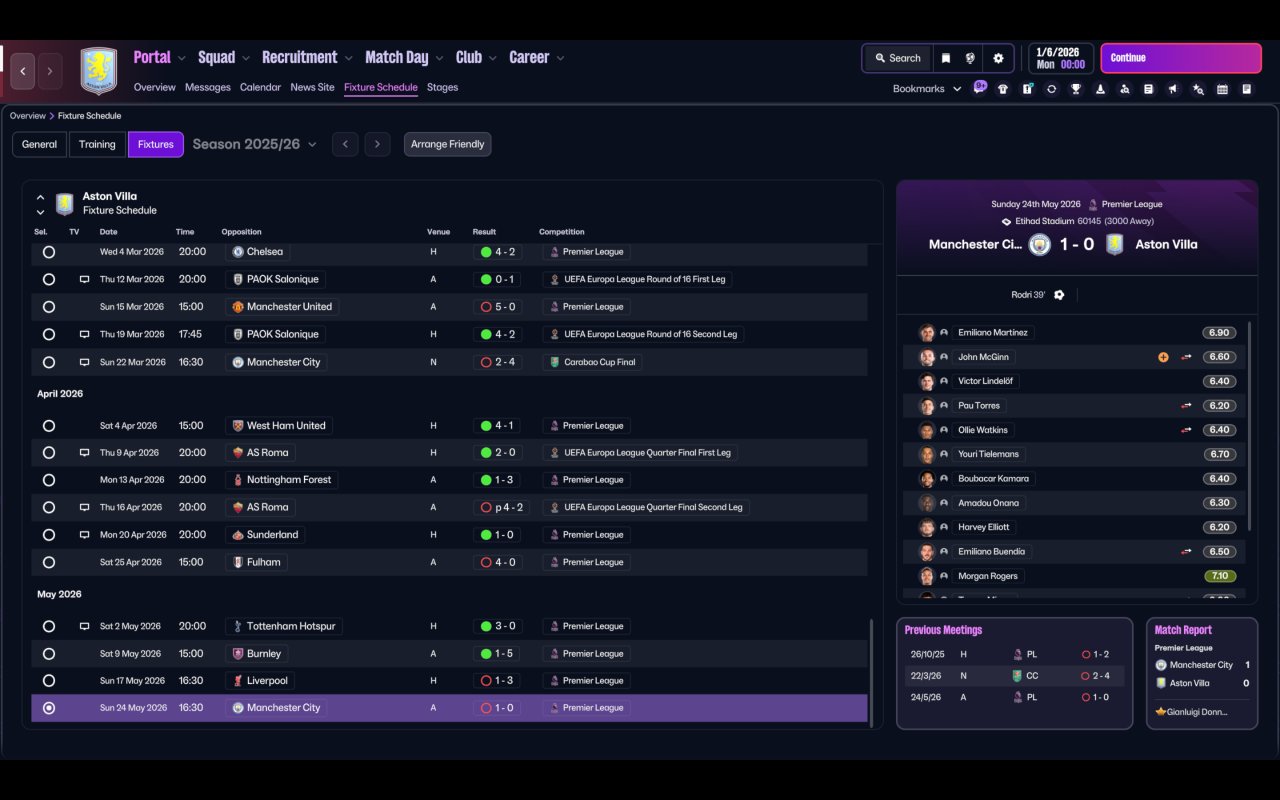This screenshot has width=1280, height=800.
Task: Open the bookmark flag icon beside Search
Action: click(945, 58)
